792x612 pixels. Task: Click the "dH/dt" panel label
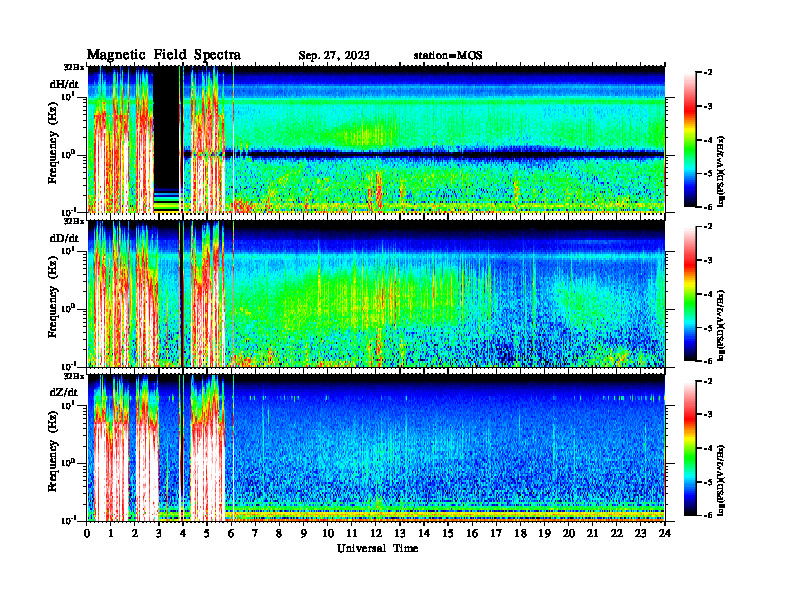pos(64,84)
